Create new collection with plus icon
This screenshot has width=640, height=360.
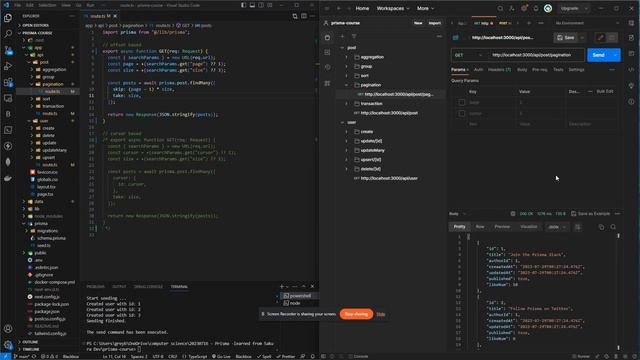pos(342,36)
